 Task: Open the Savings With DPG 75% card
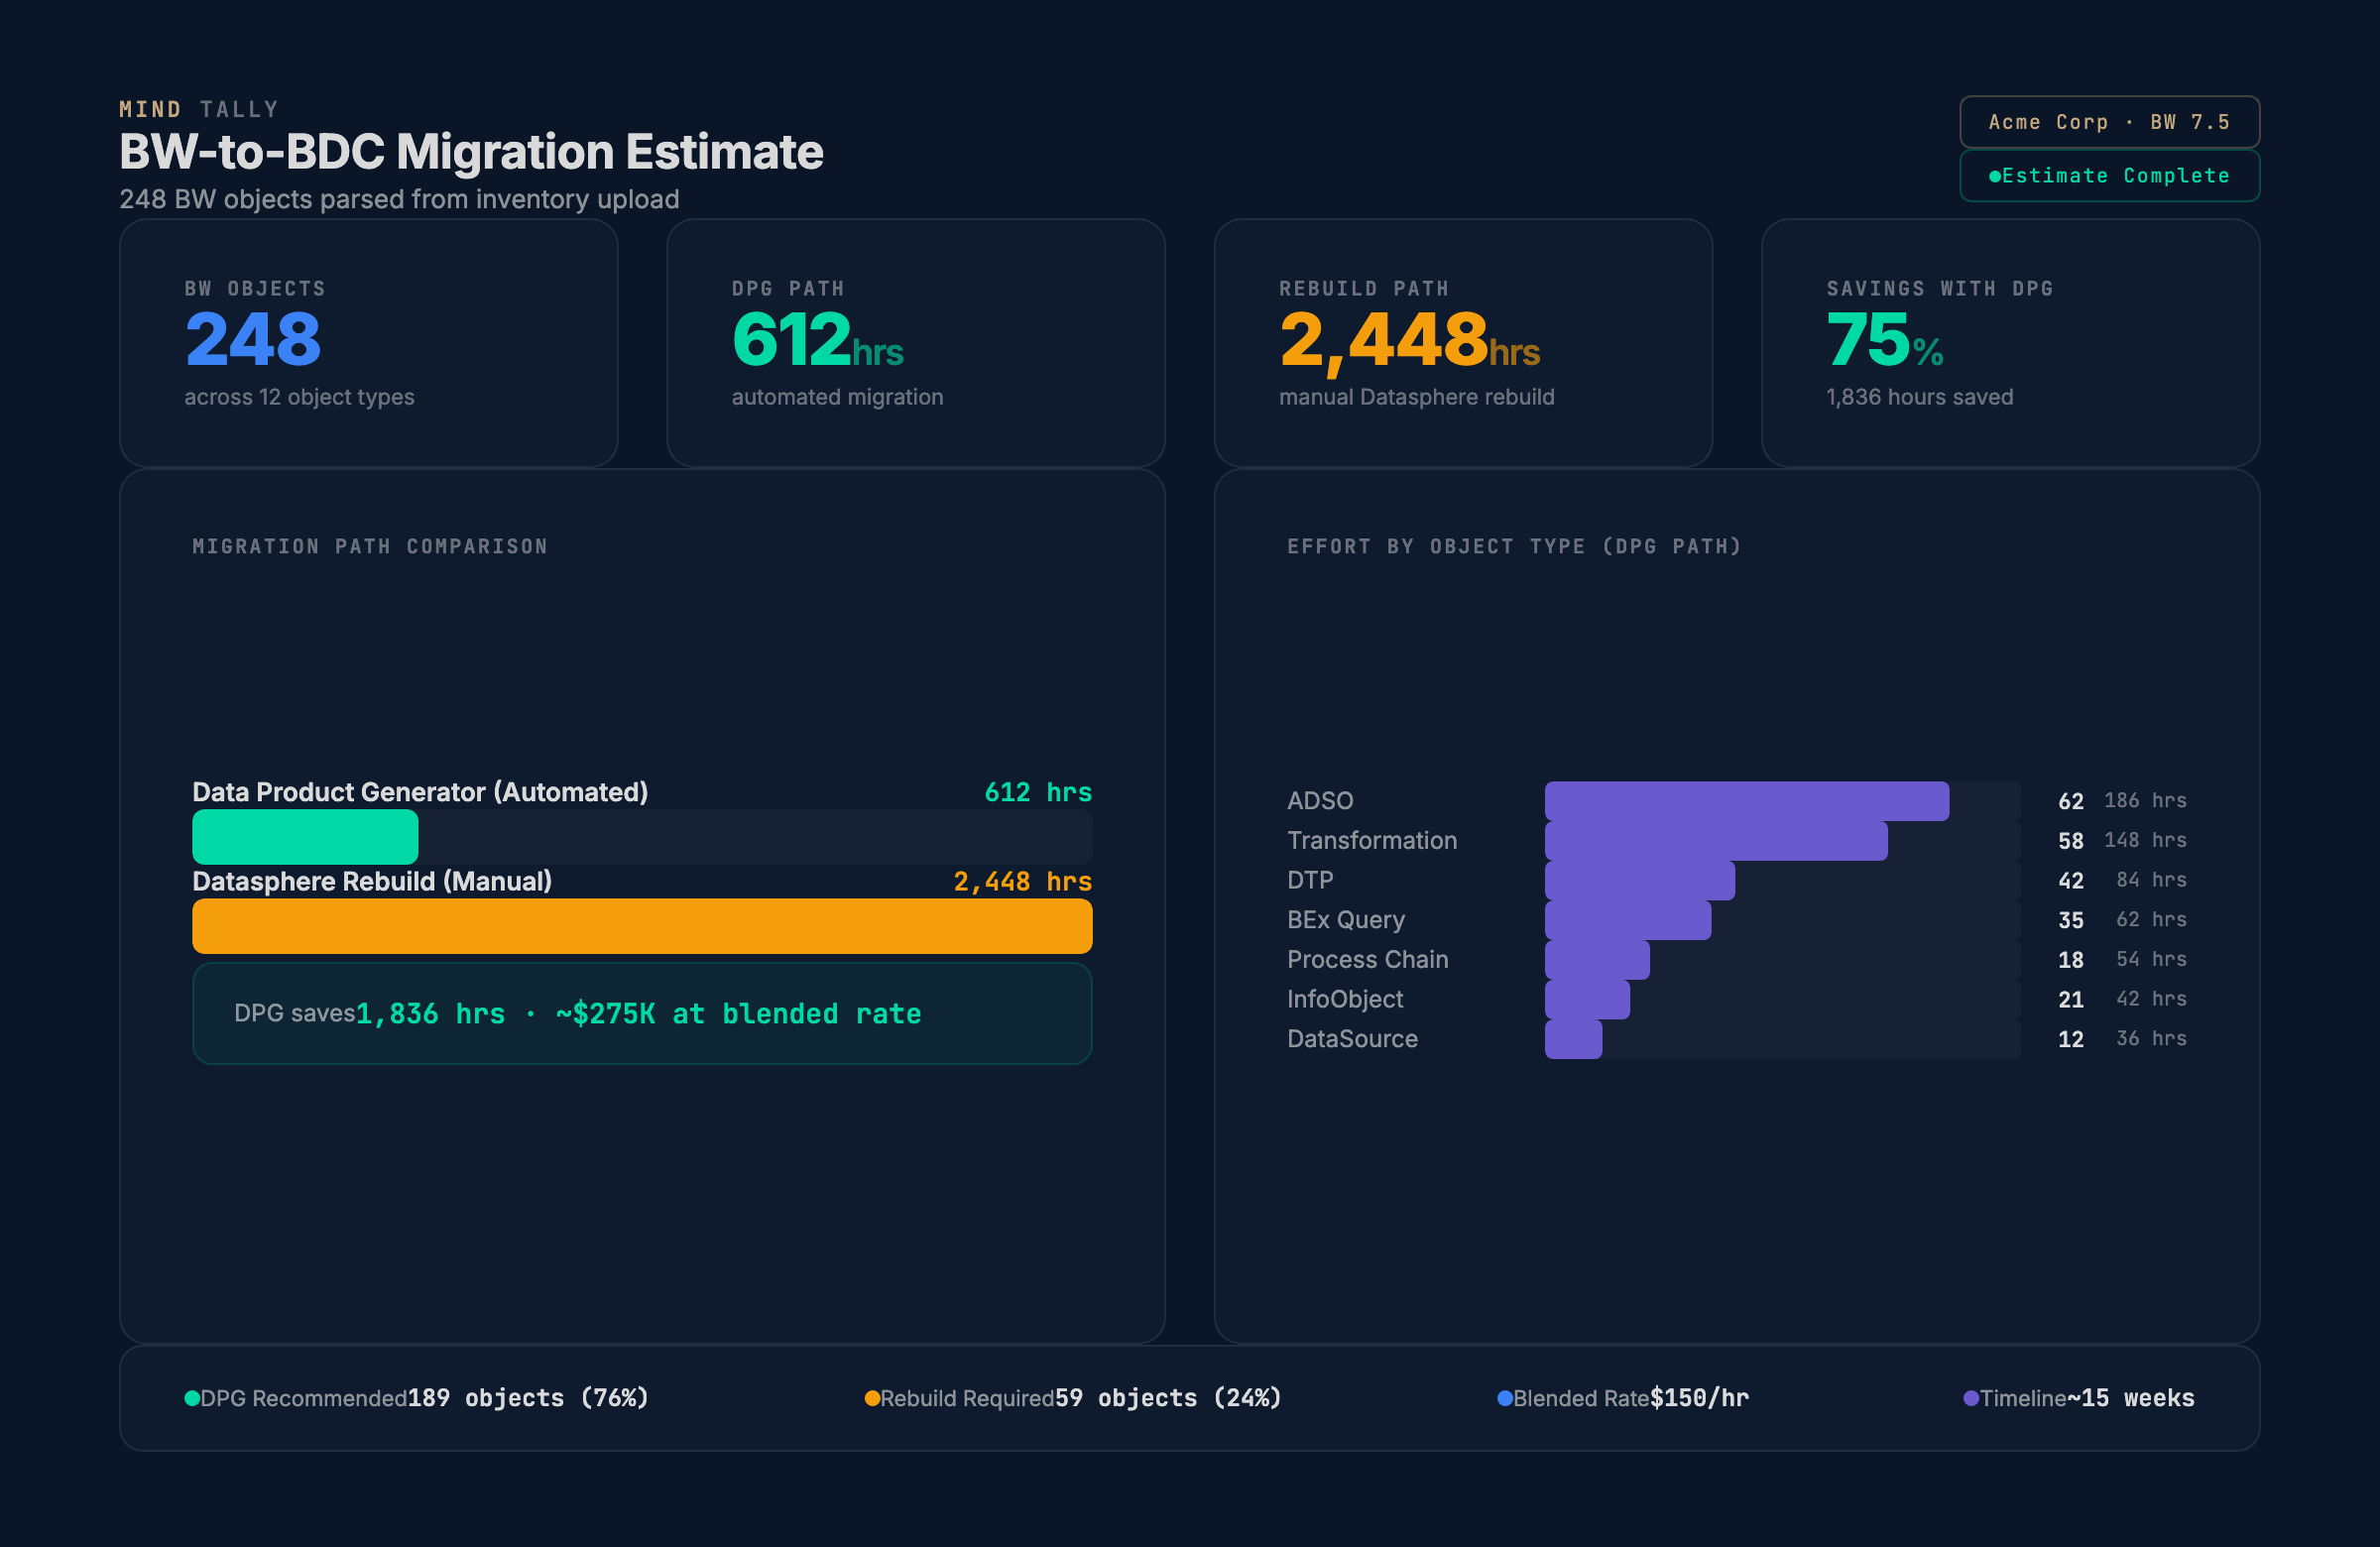tap(2010, 342)
